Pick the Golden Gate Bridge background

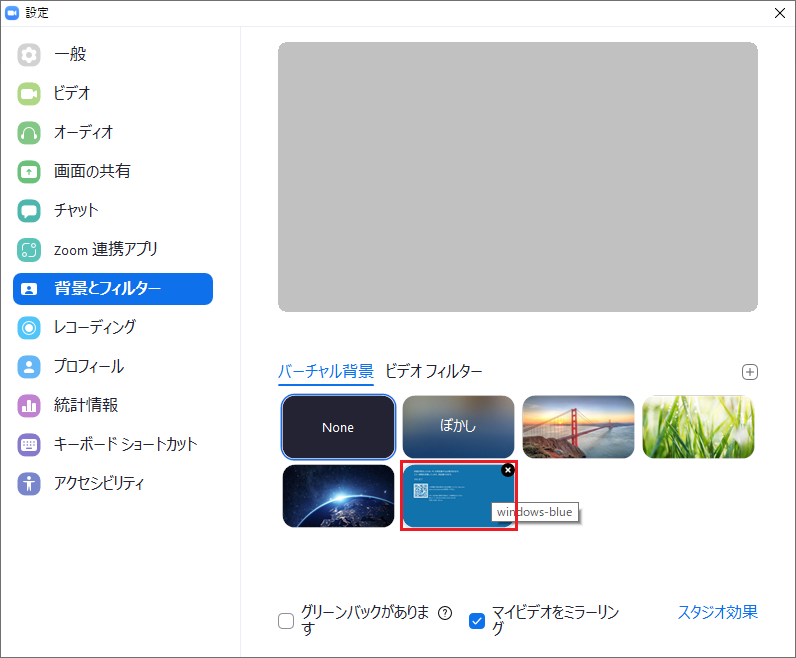coord(578,427)
